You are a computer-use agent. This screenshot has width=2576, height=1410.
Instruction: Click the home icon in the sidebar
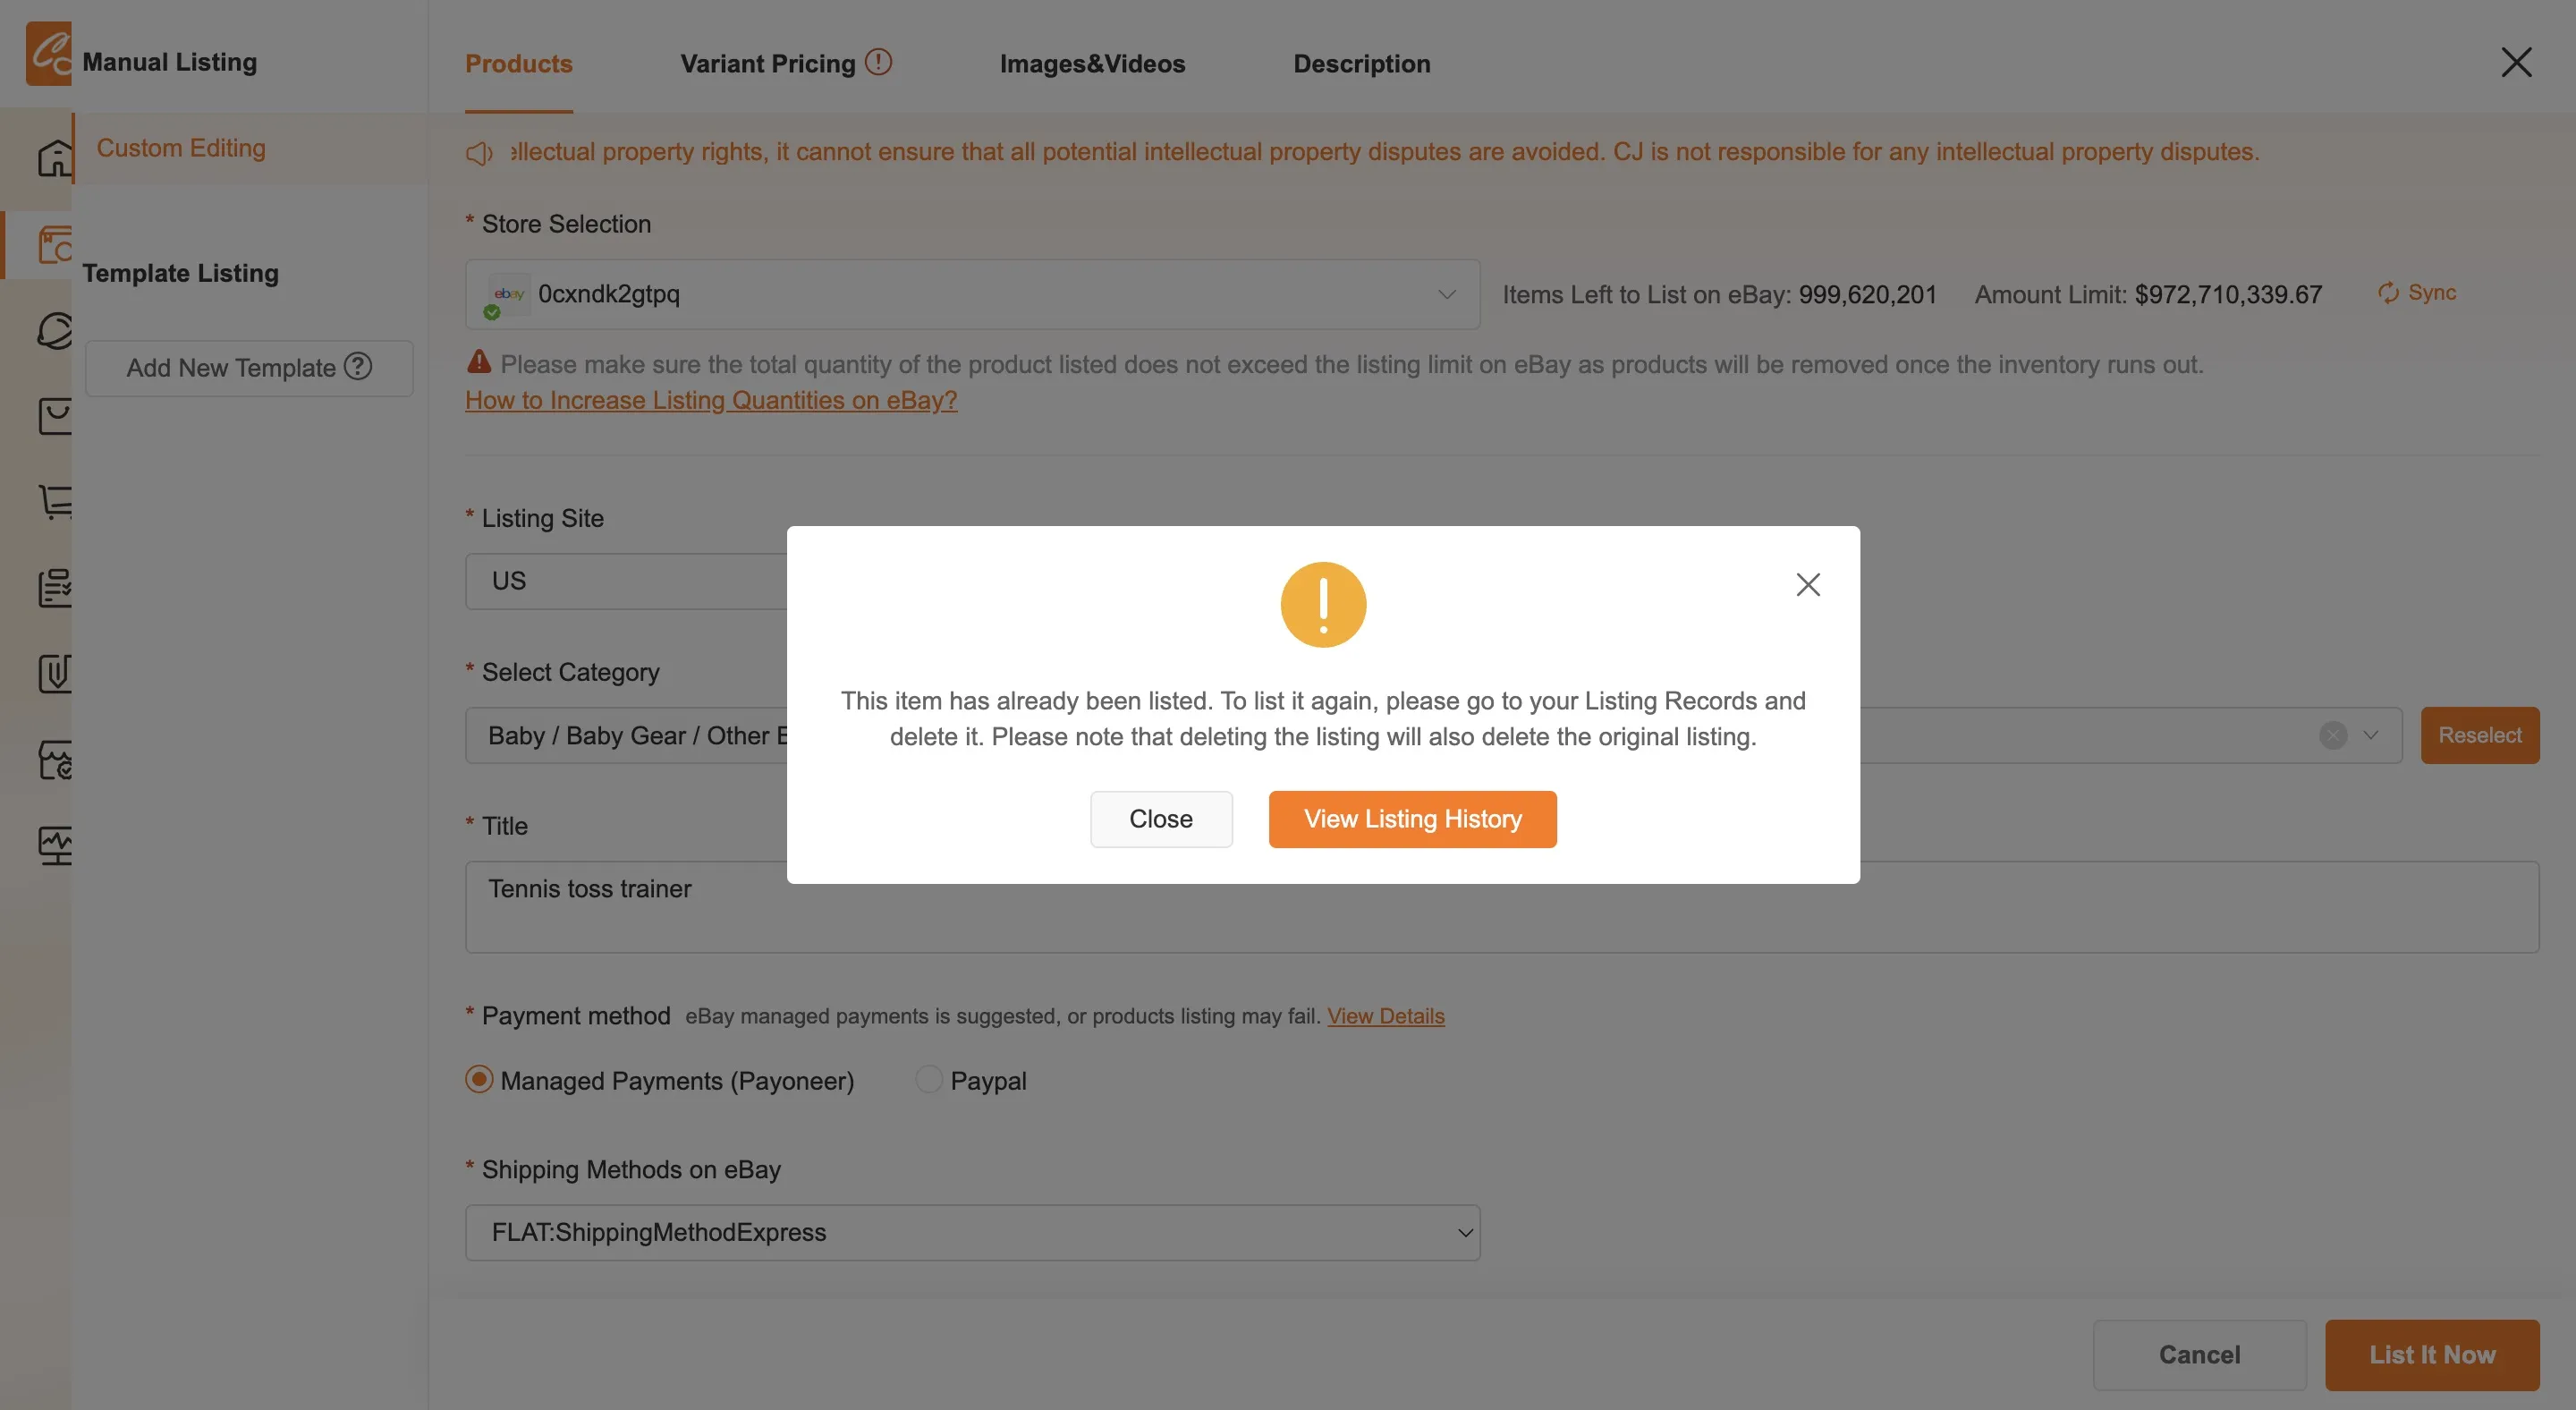[54, 157]
